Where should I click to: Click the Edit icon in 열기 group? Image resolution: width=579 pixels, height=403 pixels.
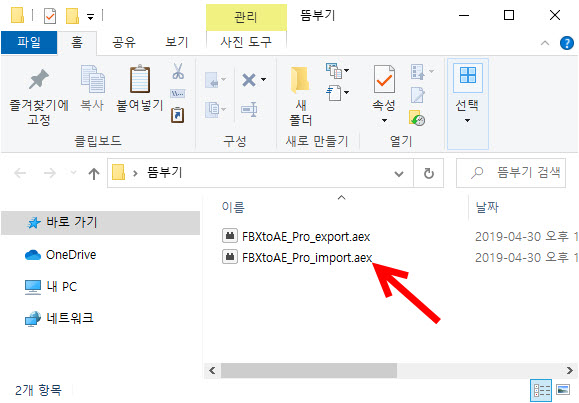click(418, 95)
